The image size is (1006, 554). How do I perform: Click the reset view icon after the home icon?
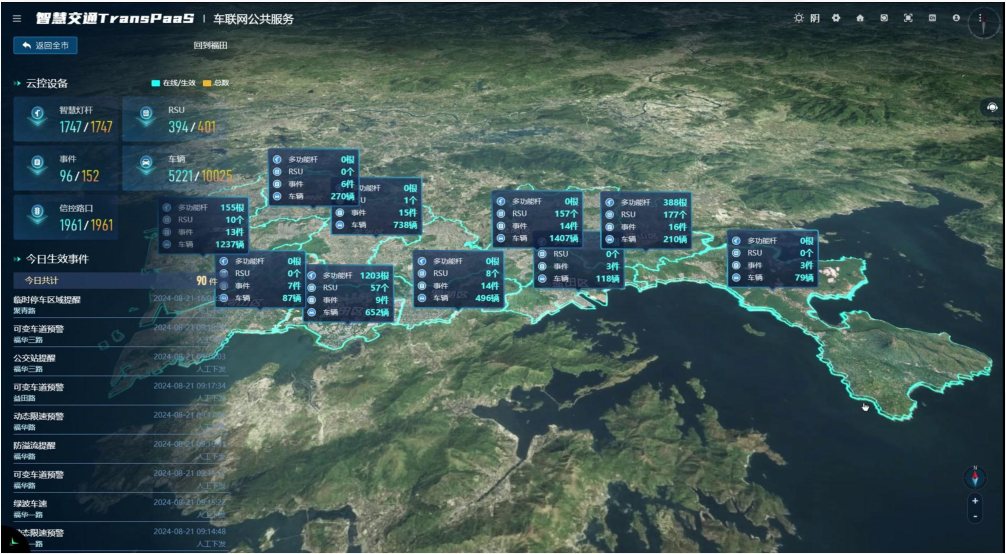click(x=884, y=18)
